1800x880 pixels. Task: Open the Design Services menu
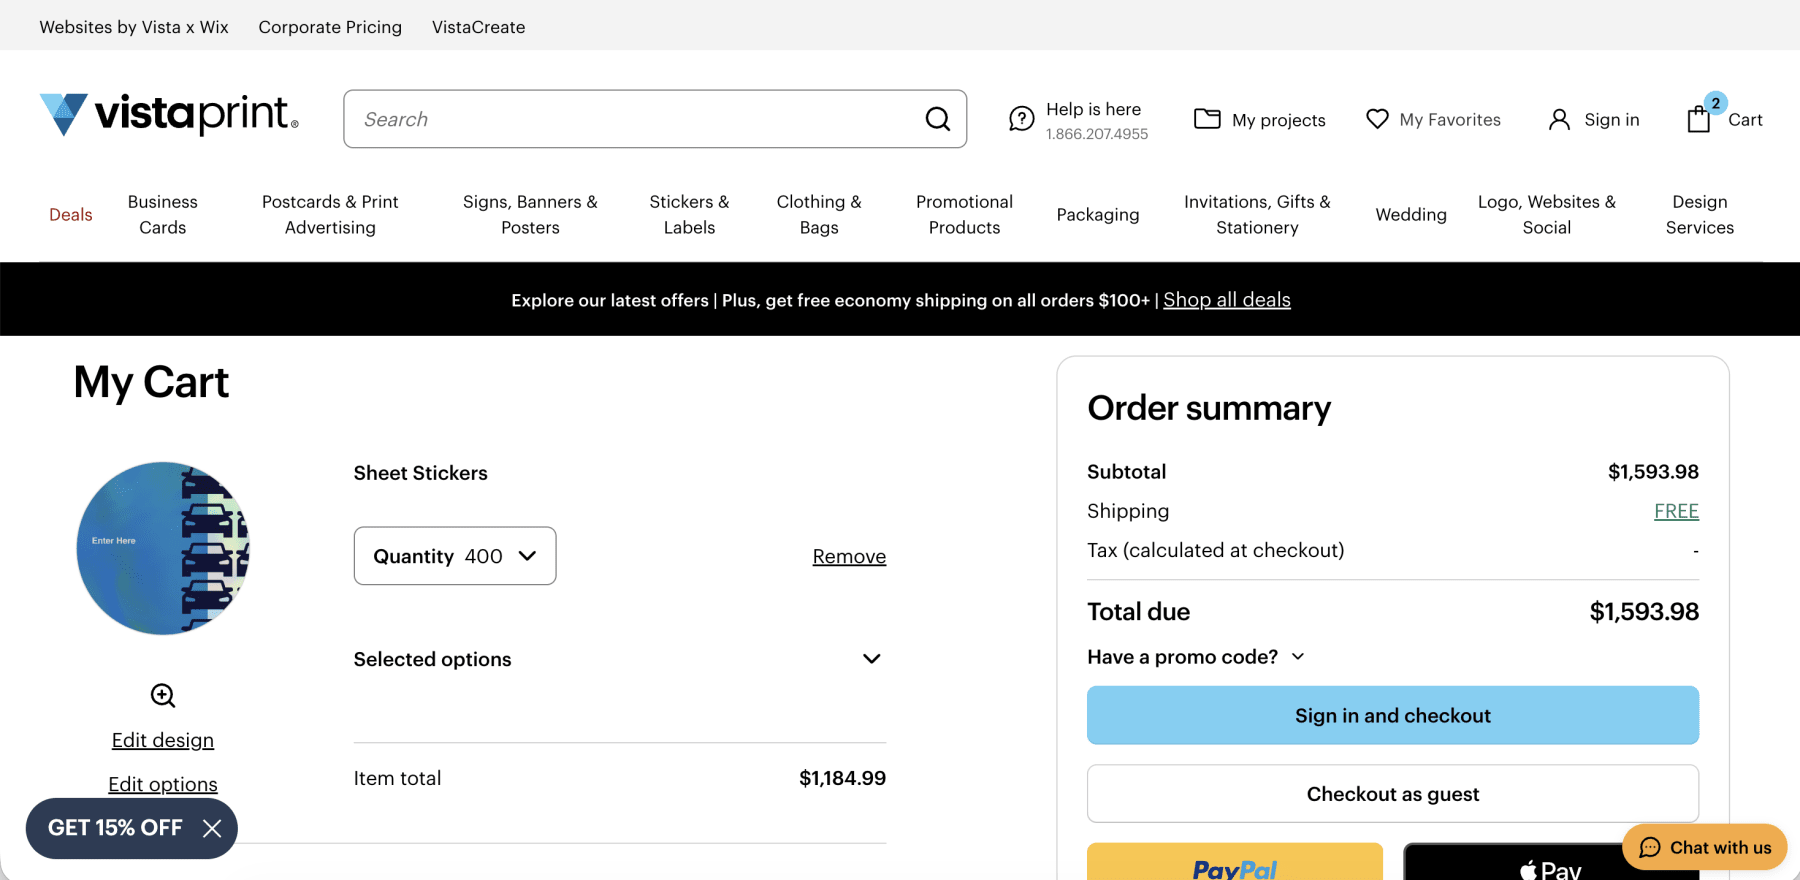1700,214
